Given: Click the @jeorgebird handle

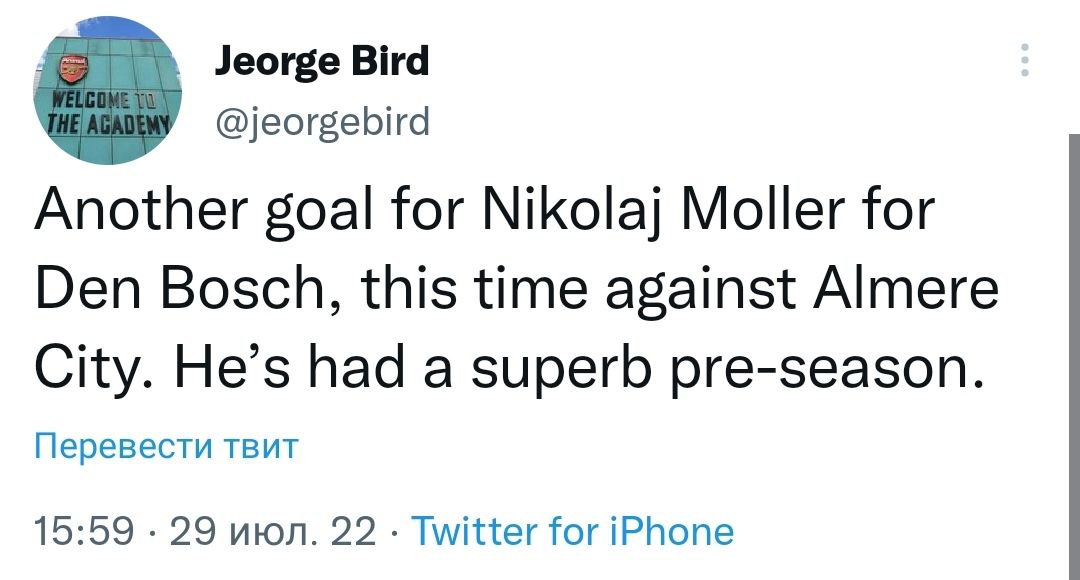Looking at the screenshot, I should click(322, 122).
